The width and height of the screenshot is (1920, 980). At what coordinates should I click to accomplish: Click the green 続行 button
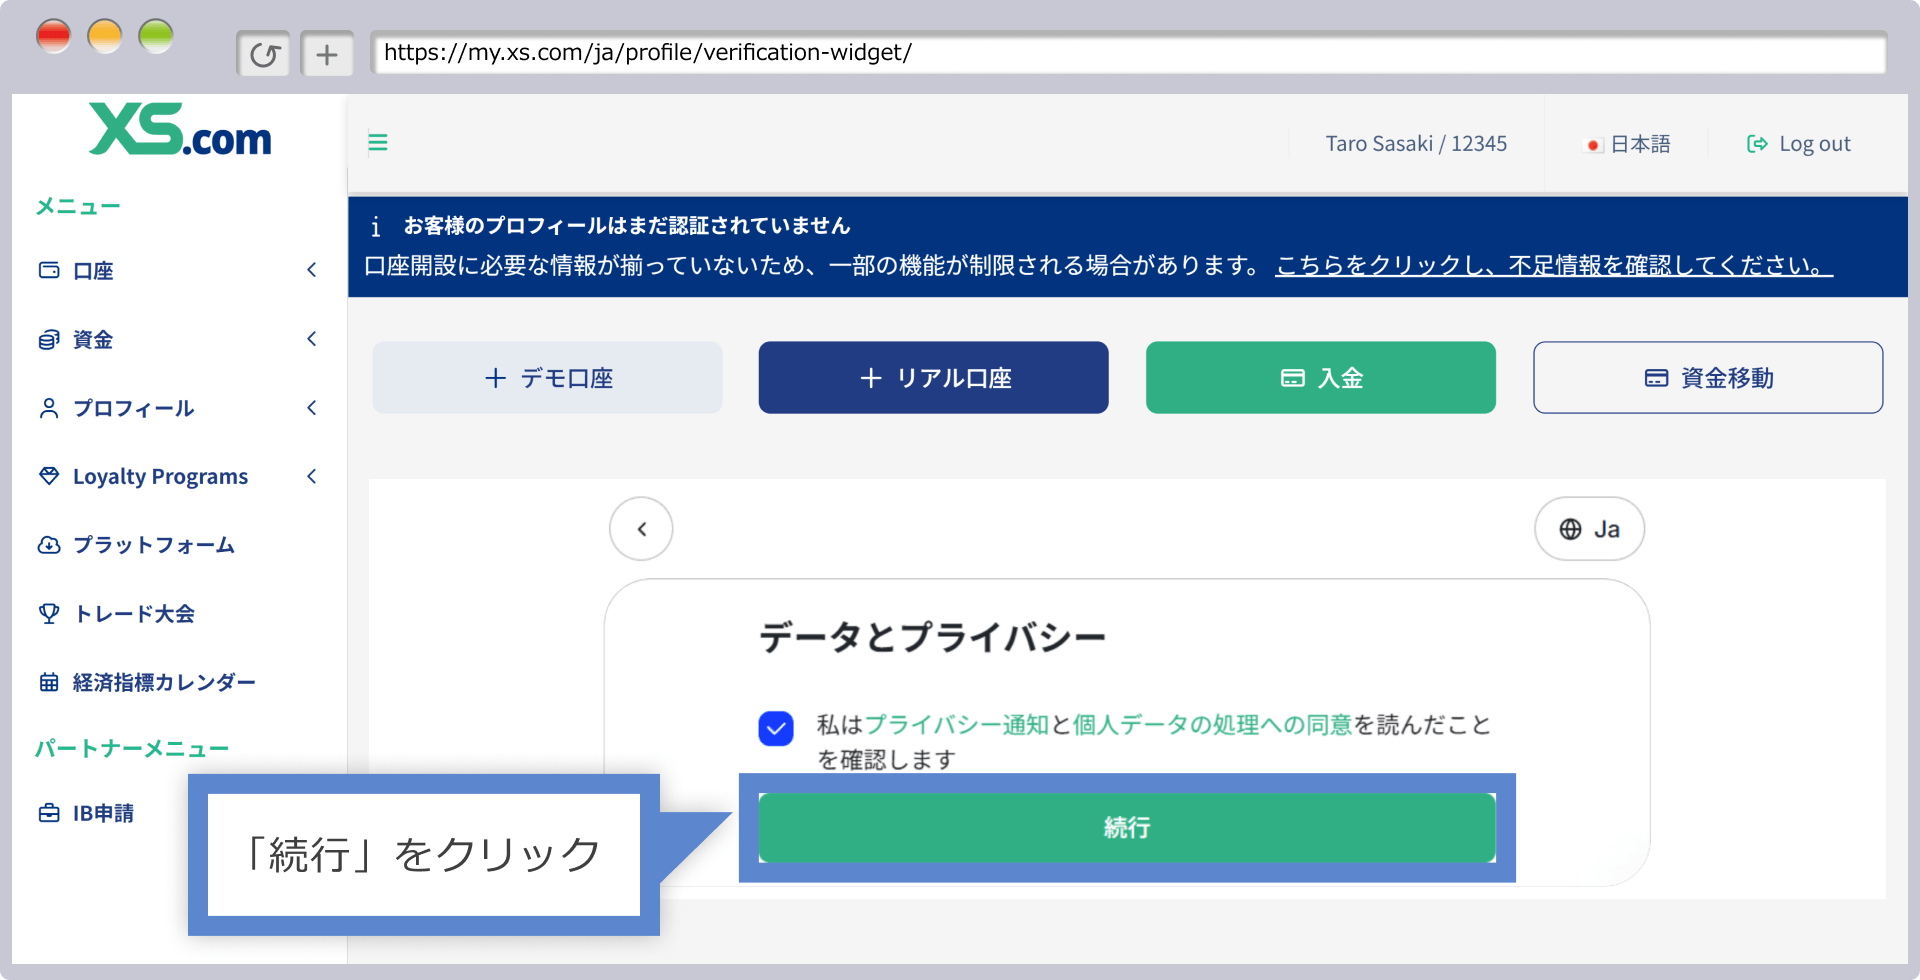click(x=1127, y=828)
